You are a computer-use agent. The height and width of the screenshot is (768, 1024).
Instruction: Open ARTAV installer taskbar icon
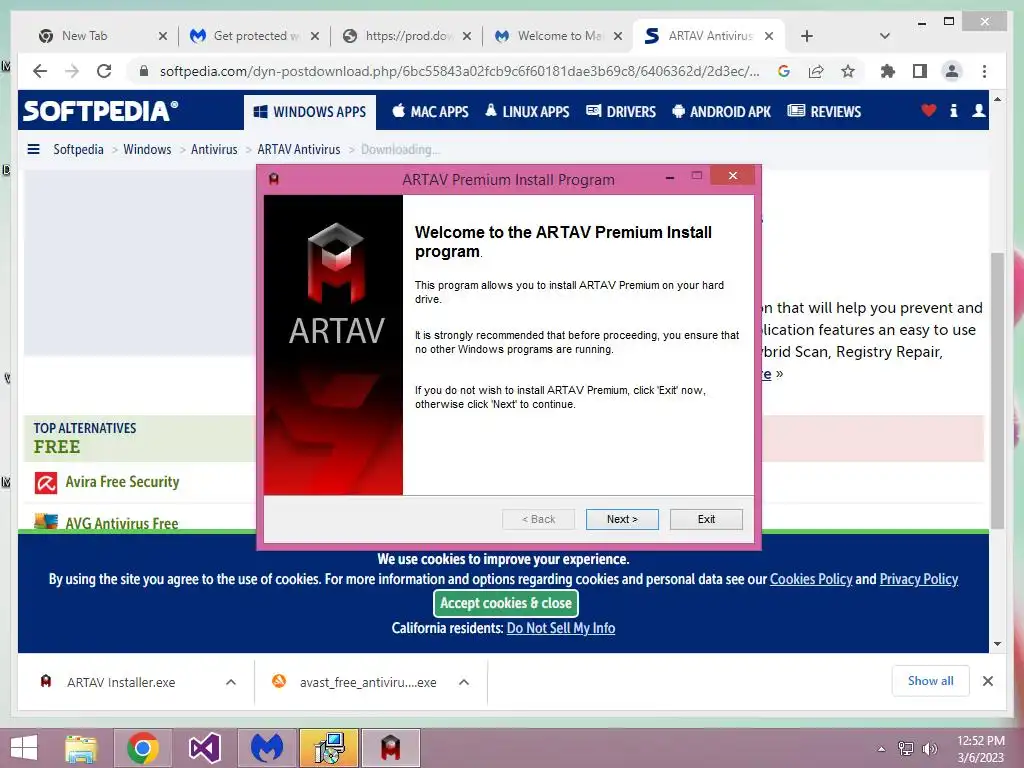coord(391,748)
